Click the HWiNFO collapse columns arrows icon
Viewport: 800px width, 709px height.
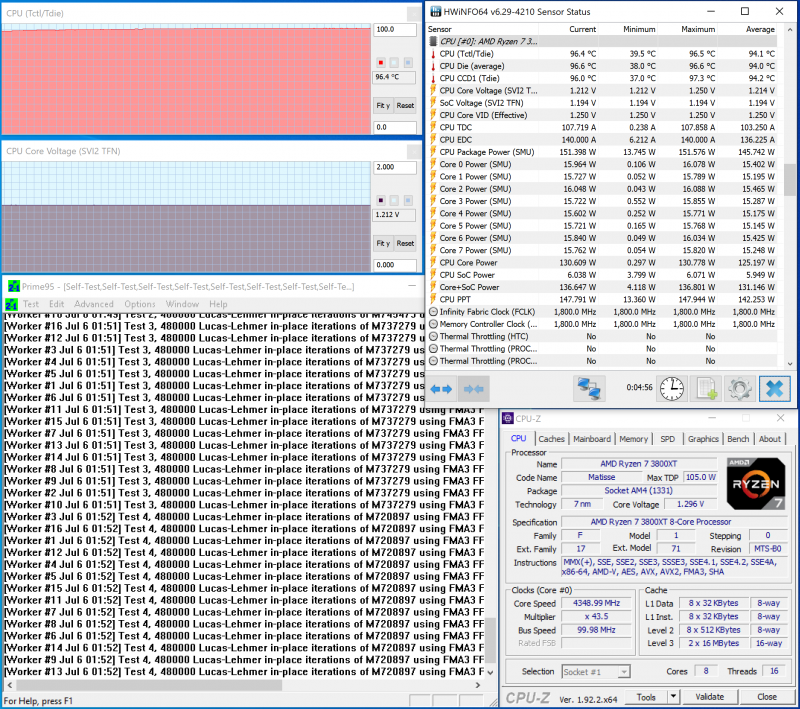pos(473,389)
